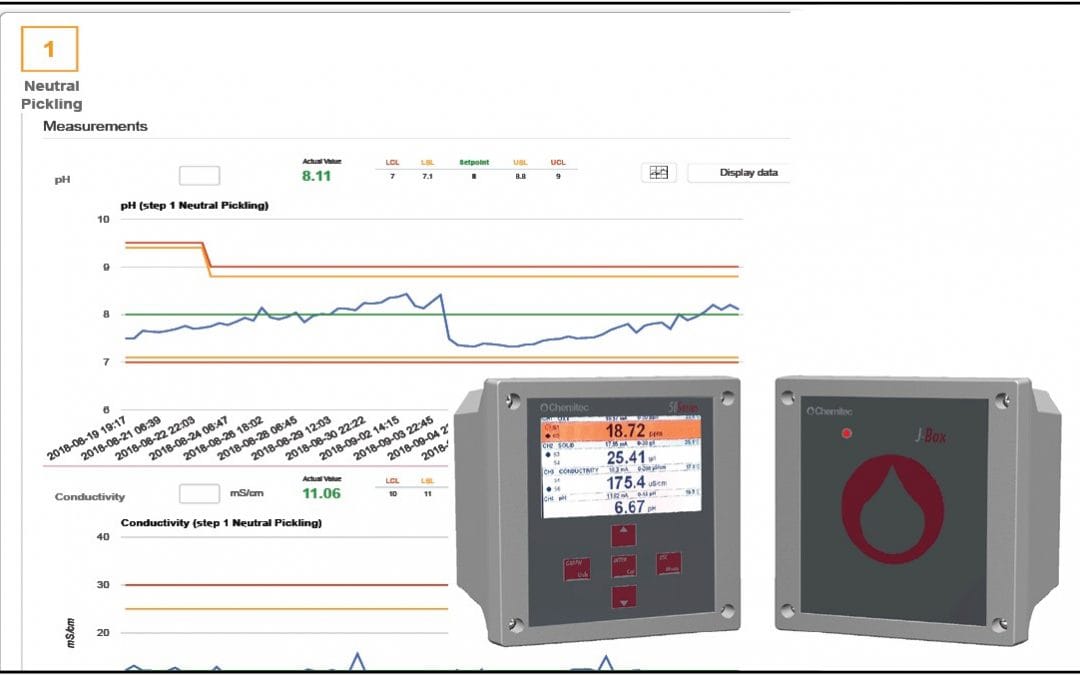Click the x-axis date label 2018-09-02 14:15
1080x675 pixels.
pos(359,438)
